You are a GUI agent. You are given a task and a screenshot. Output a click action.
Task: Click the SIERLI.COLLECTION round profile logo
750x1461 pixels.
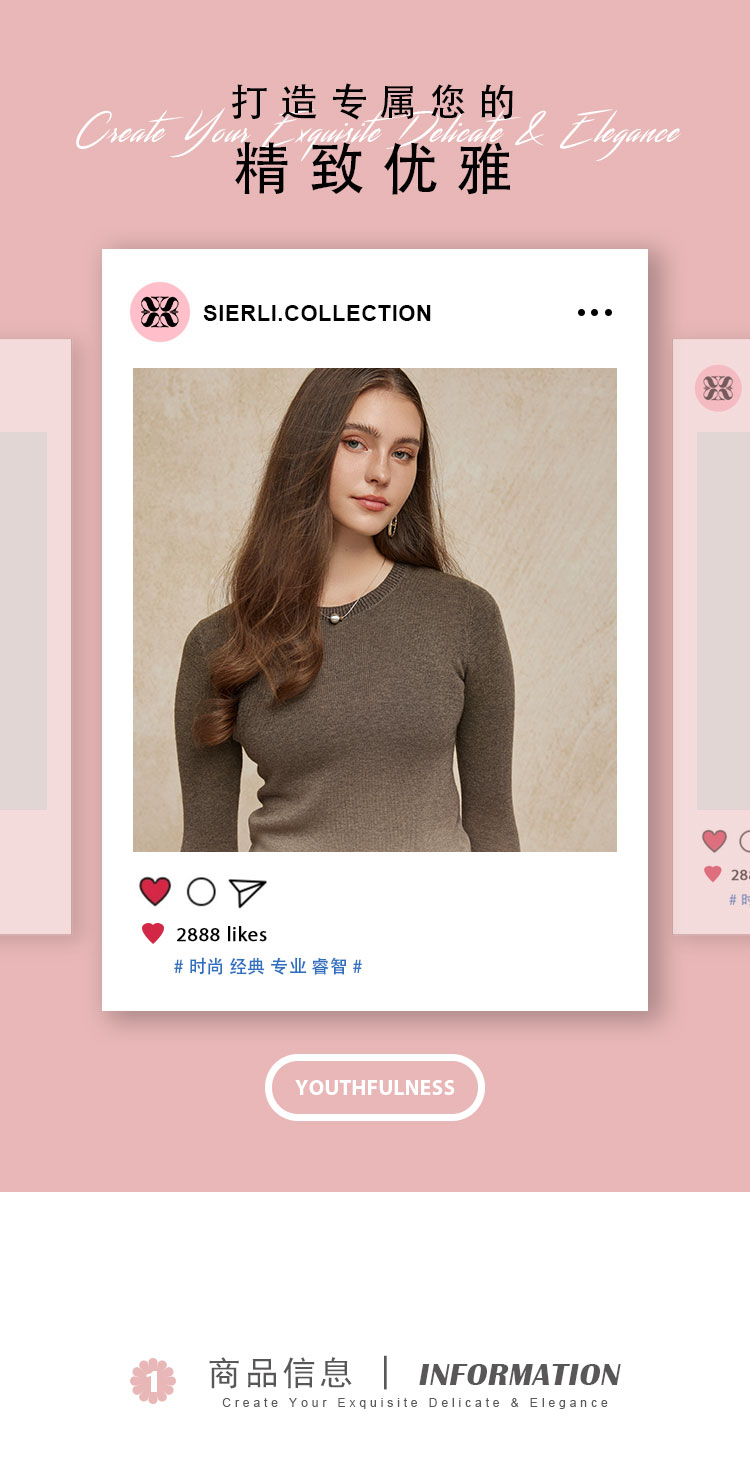160,312
